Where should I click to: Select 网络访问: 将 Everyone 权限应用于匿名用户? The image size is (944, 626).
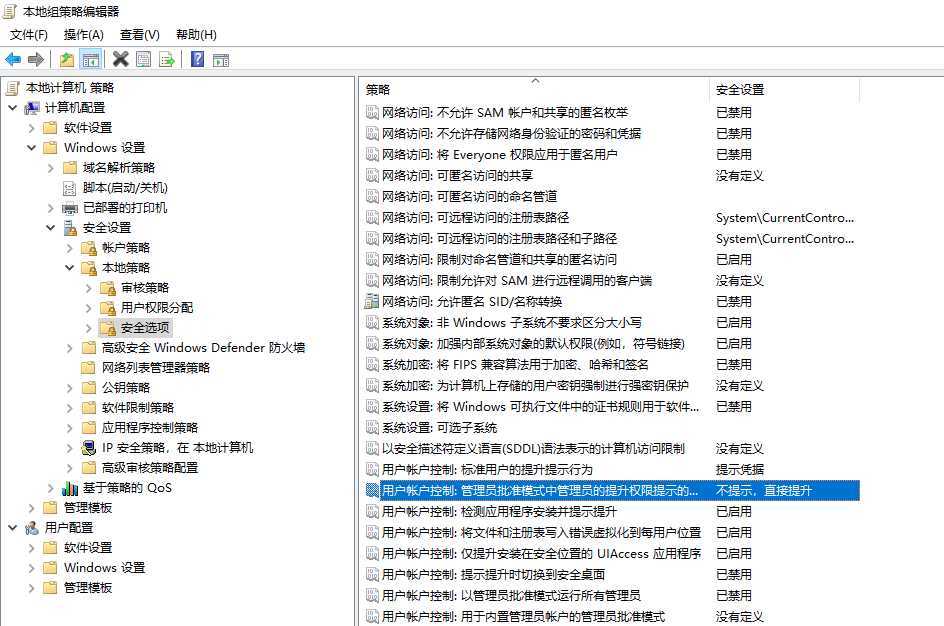point(500,155)
